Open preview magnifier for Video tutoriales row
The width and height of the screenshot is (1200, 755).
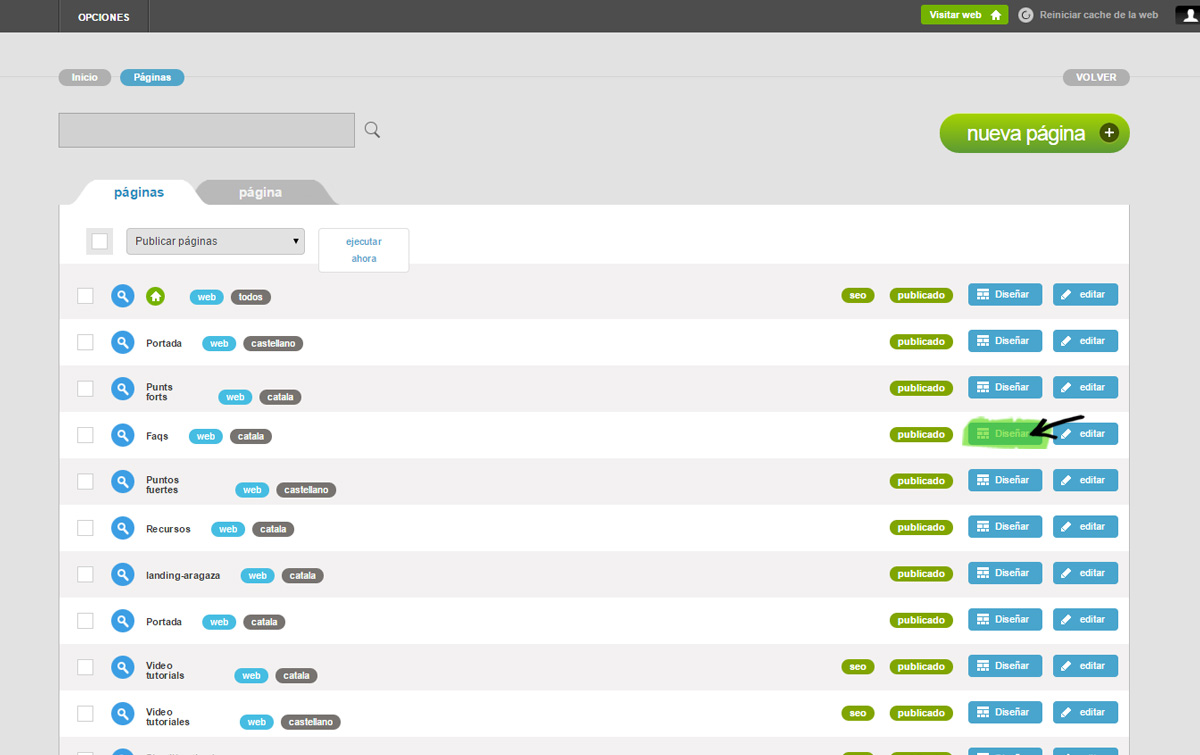122,714
